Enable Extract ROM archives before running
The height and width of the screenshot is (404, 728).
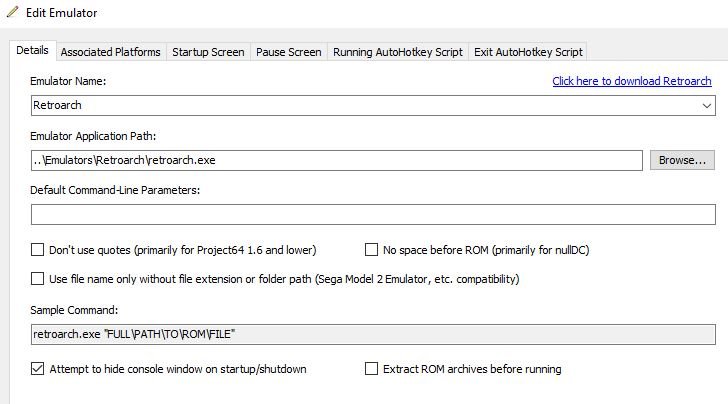click(371, 369)
